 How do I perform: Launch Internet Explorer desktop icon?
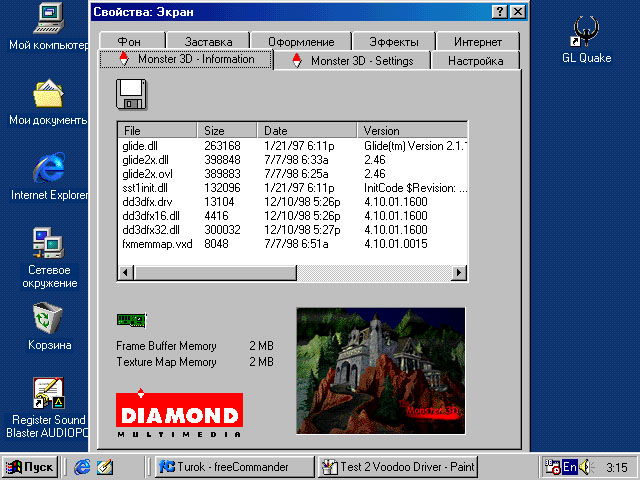pos(49,168)
